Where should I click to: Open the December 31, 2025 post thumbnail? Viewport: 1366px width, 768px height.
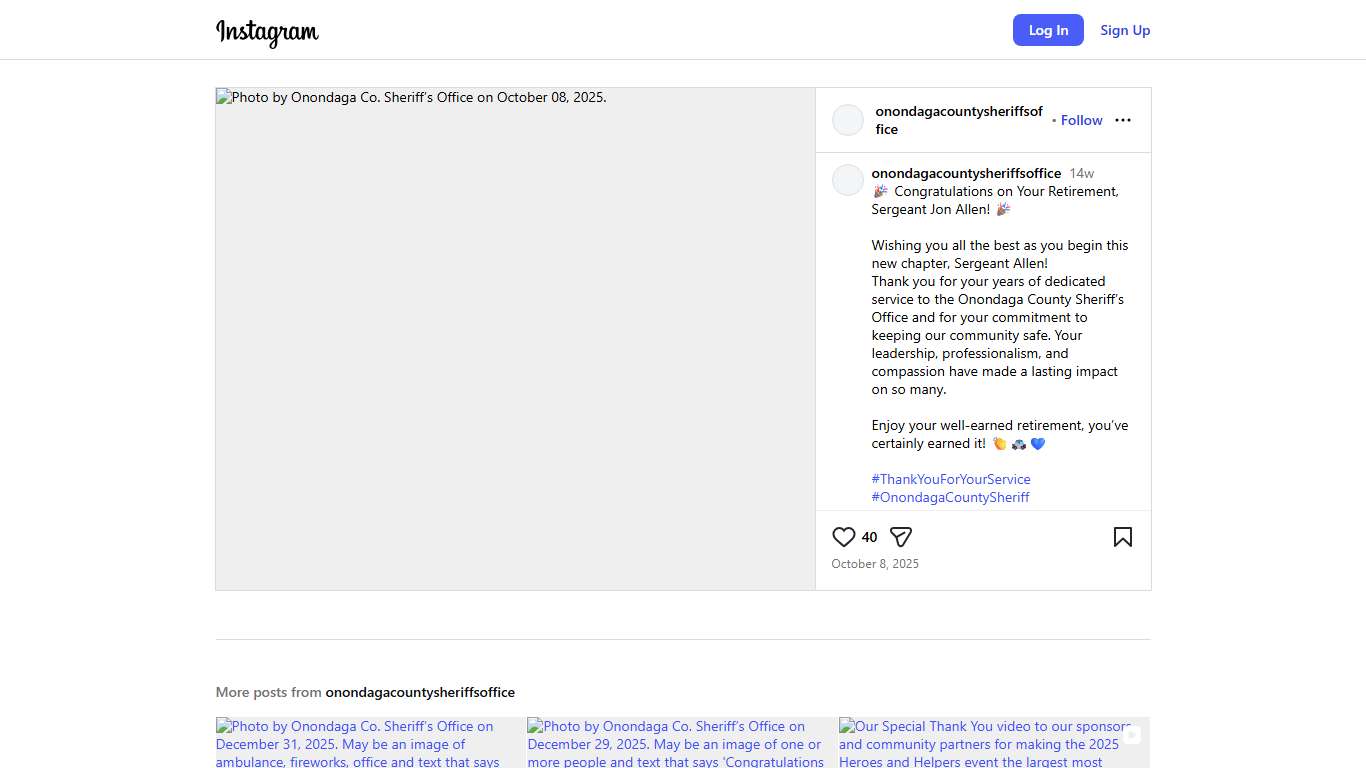(369, 743)
